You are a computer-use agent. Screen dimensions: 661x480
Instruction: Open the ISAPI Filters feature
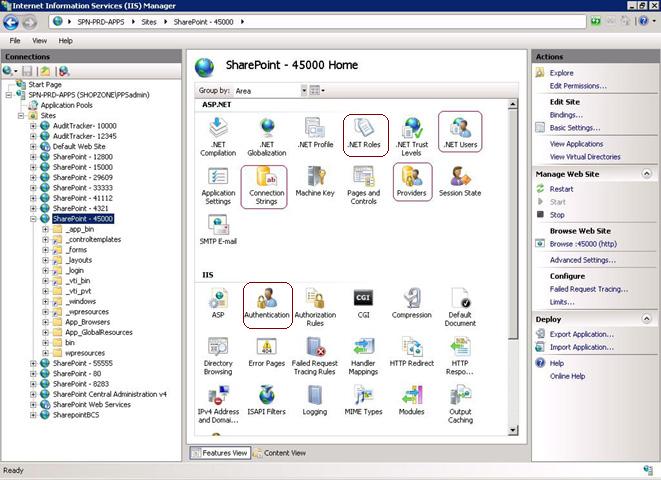click(266, 400)
